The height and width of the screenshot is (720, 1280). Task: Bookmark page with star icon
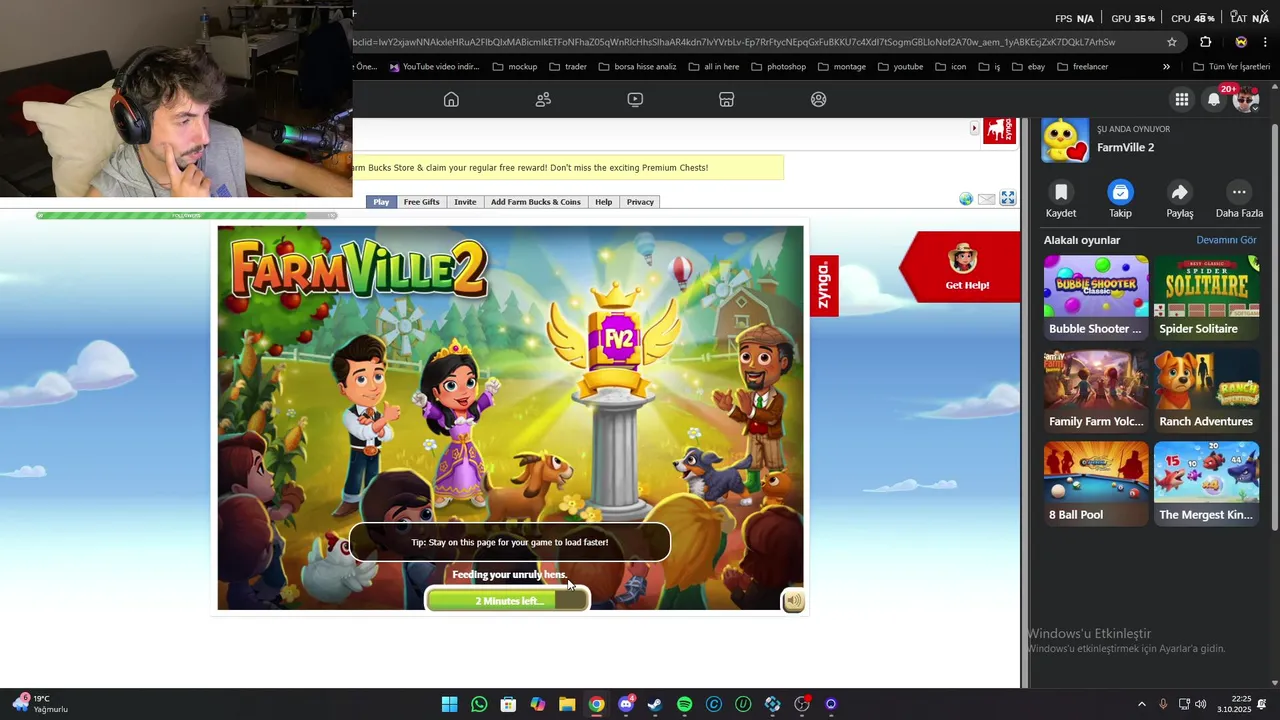click(1172, 42)
